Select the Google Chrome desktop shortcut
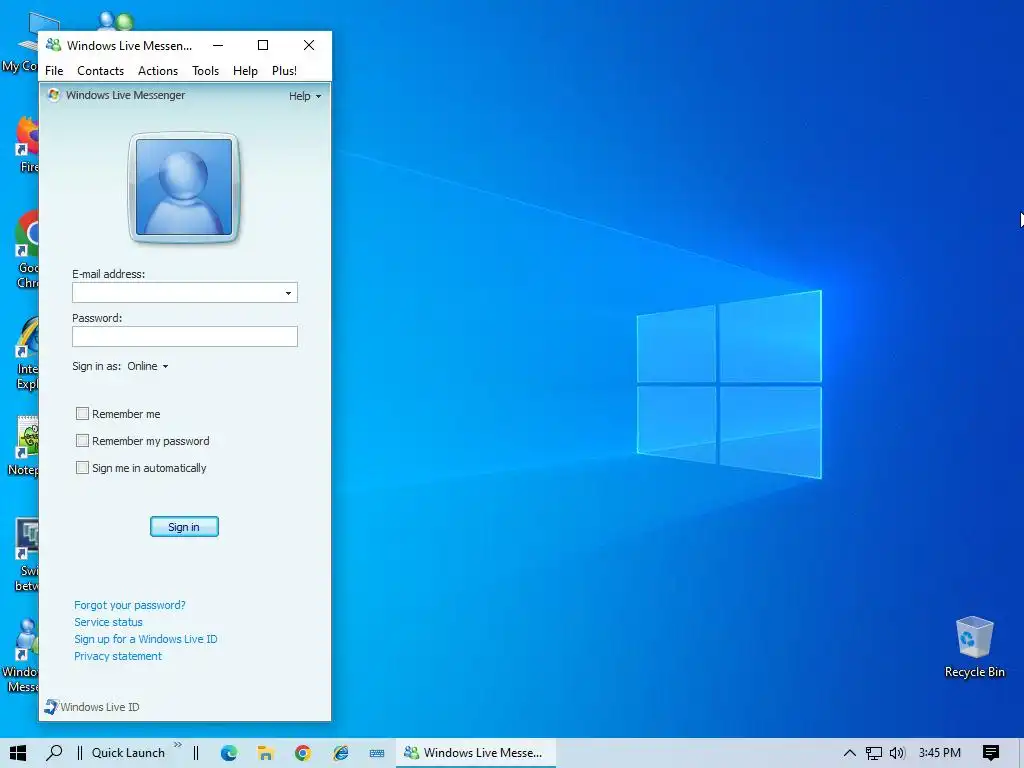Image resolution: width=1024 pixels, height=768 pixels. 26,249
